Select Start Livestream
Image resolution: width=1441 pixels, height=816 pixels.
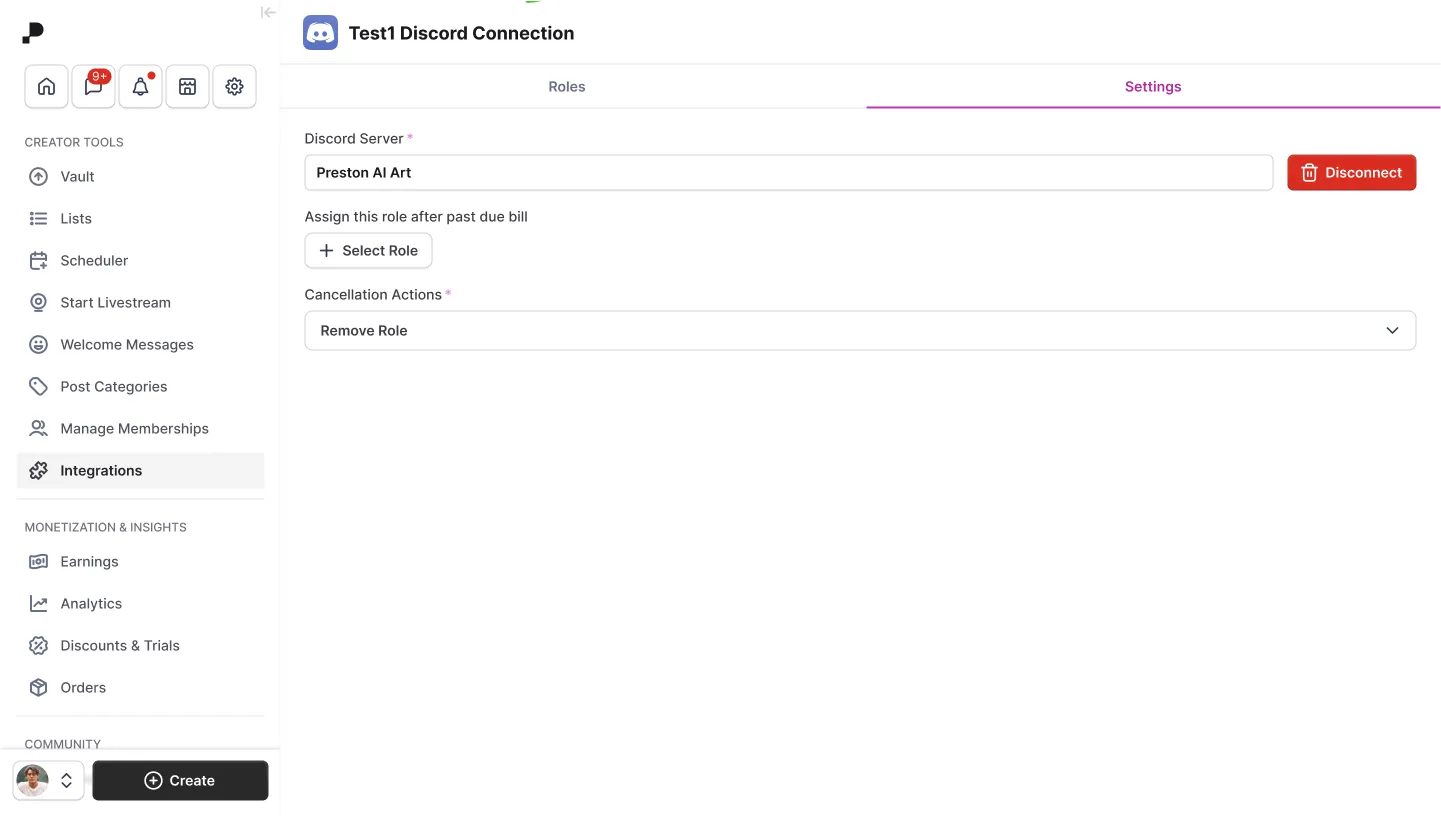tap(114, 302)
